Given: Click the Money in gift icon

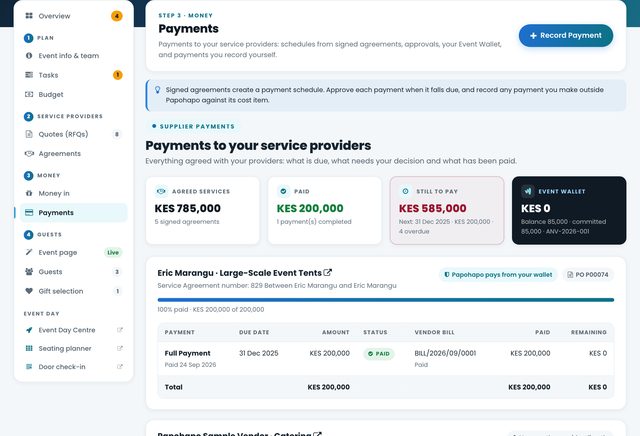Looking at the screenshot, I should click(x=29, y=193).
